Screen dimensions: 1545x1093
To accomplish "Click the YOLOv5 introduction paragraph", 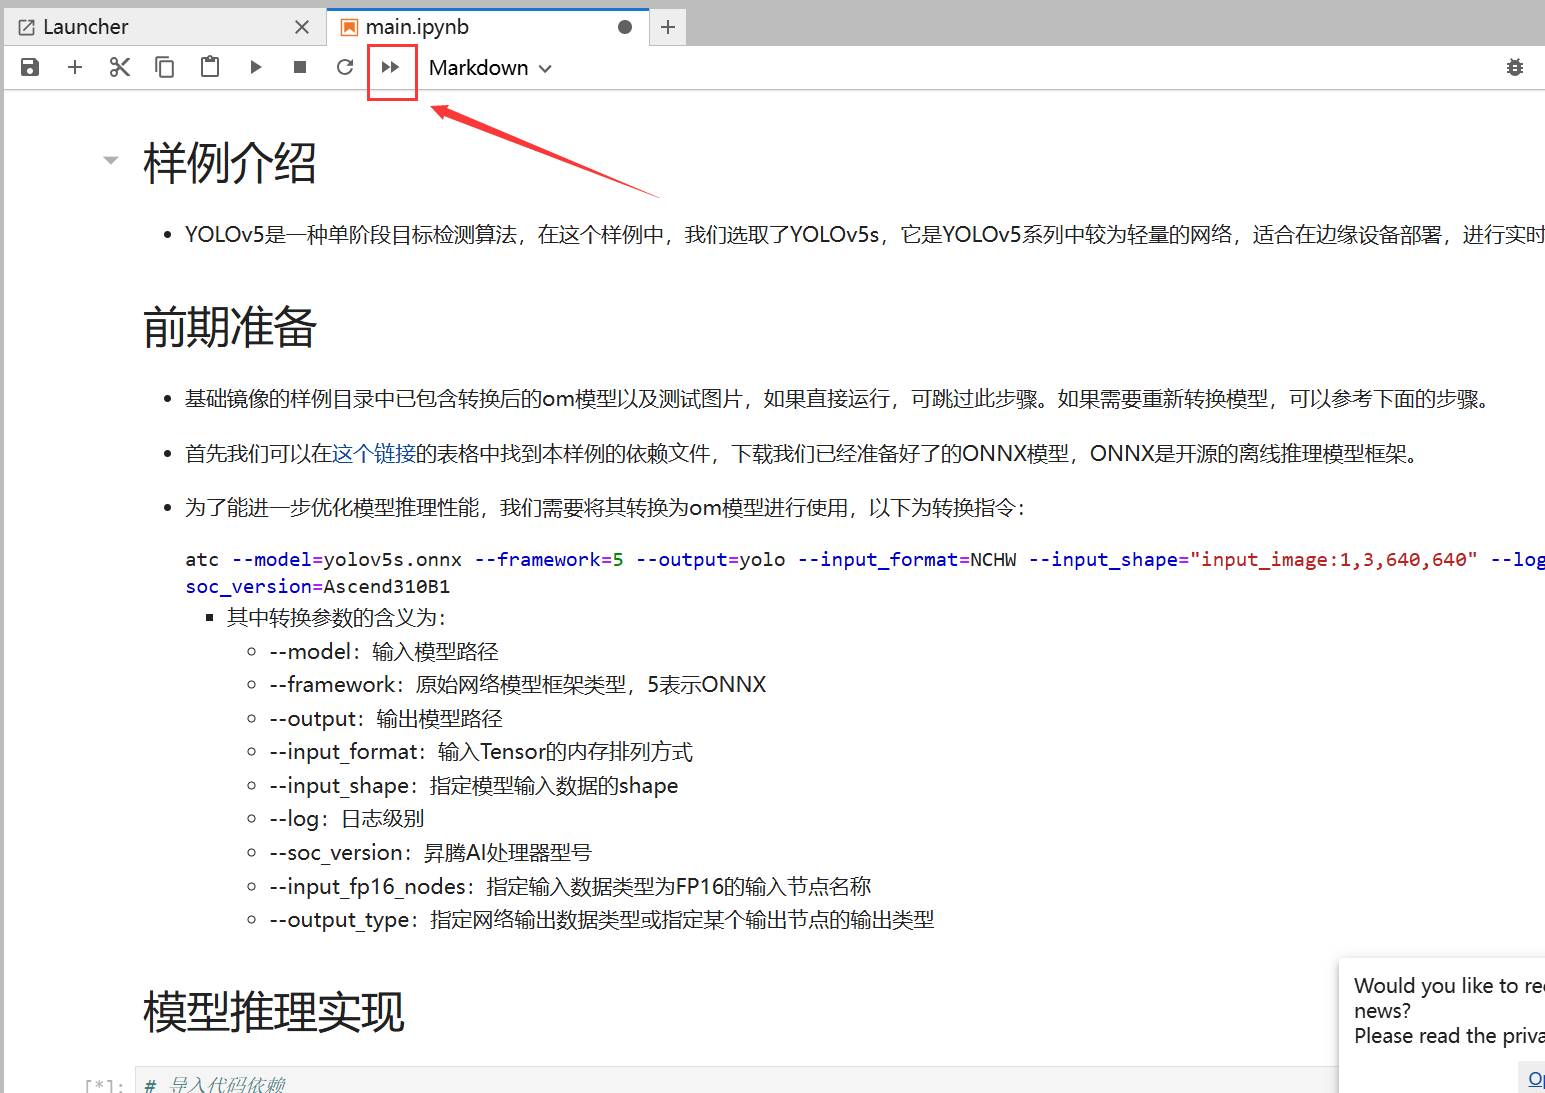I will (x=865, y=235).
